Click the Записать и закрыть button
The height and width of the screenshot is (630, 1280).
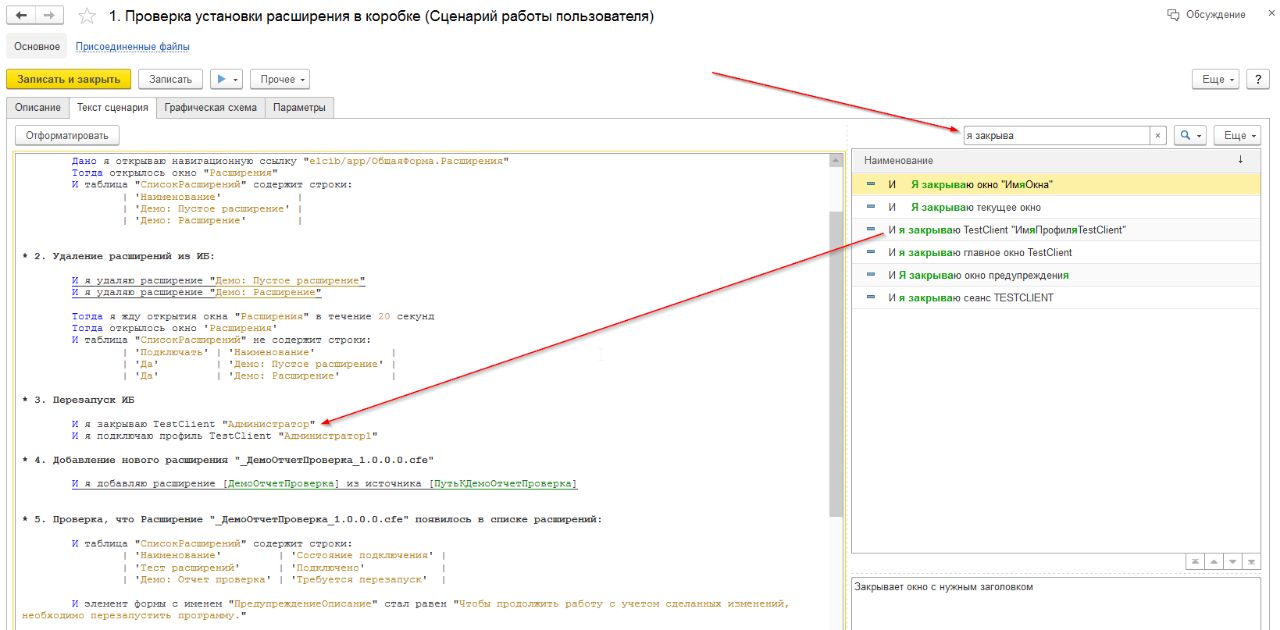[x=69, y=79]
